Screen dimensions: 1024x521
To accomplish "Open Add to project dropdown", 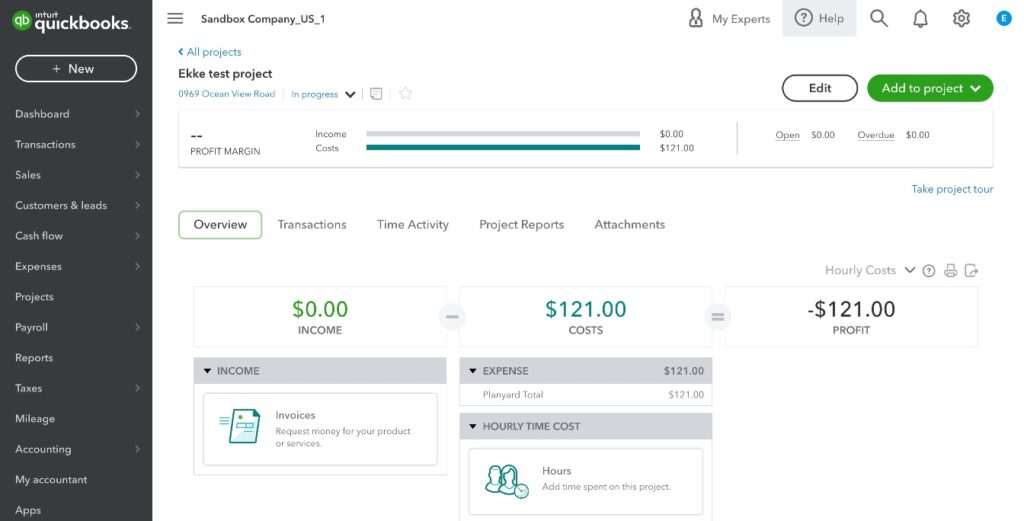I will tap(930, 88).
